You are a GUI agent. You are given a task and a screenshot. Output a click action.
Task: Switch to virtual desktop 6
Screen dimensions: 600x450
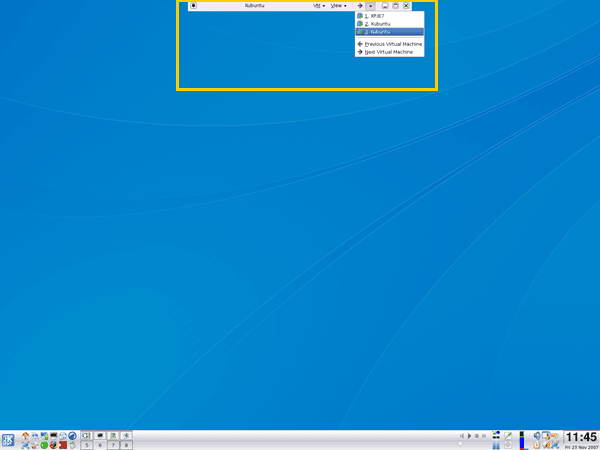click(x=100, y=445)
